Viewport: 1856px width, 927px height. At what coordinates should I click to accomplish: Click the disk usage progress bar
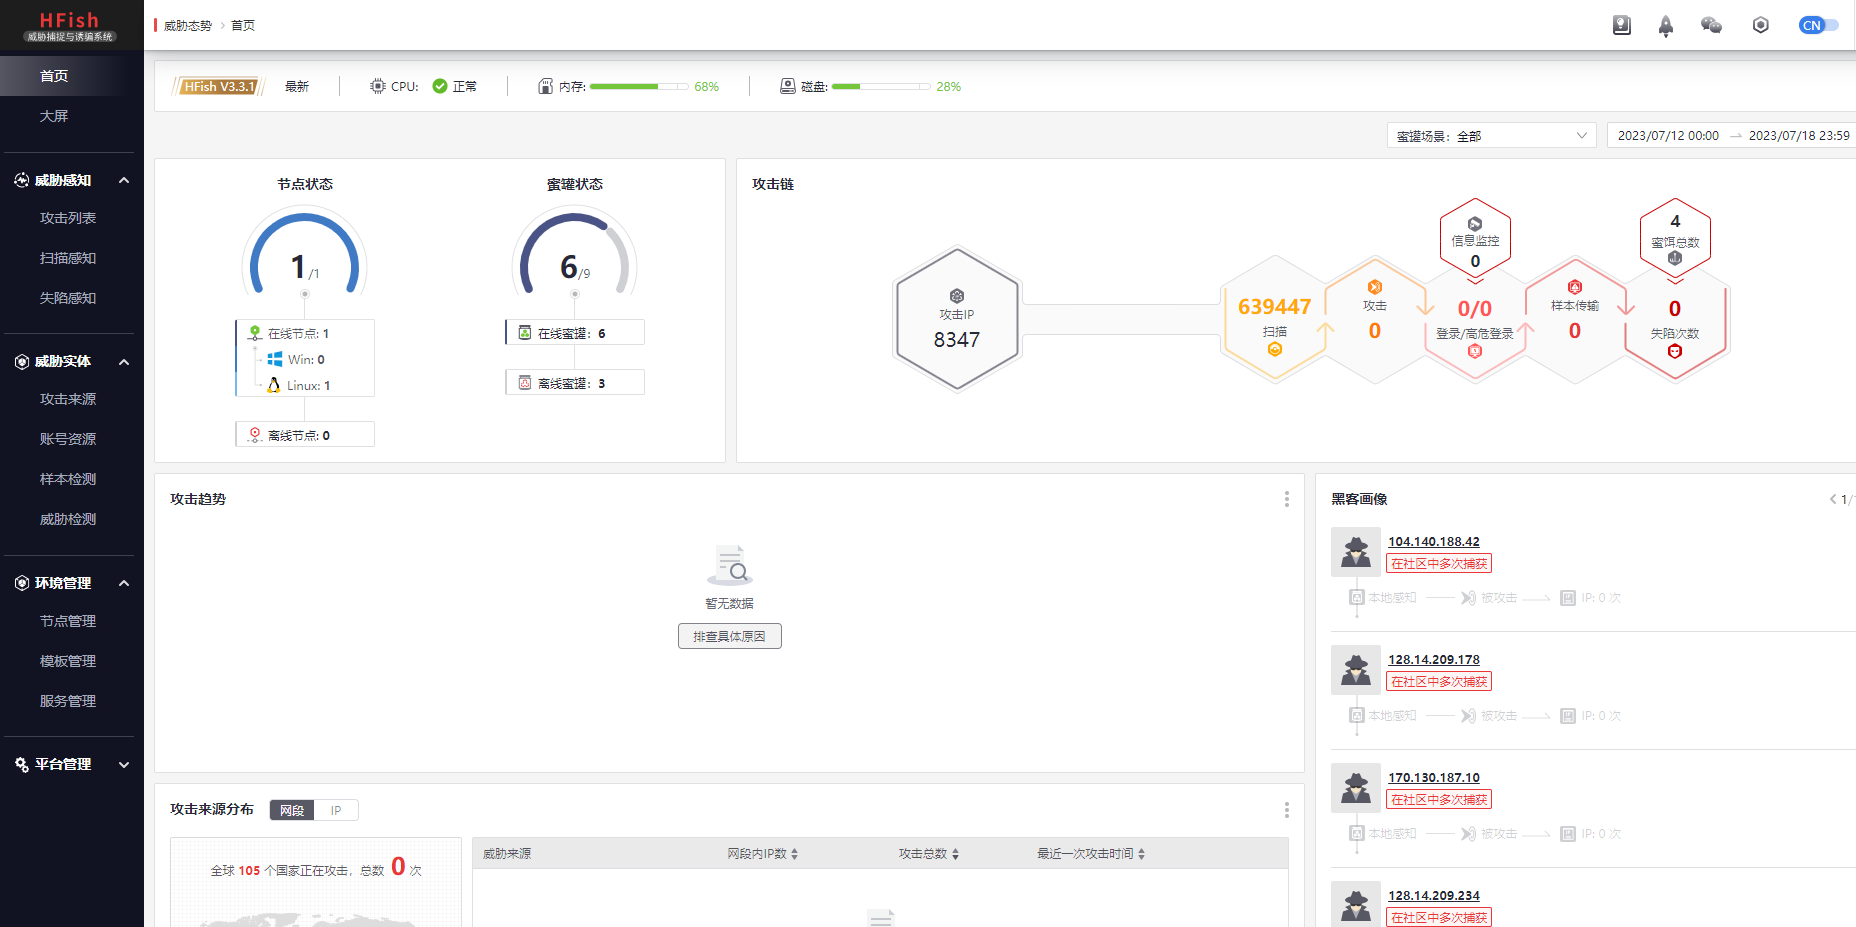(x=881, y=87)
